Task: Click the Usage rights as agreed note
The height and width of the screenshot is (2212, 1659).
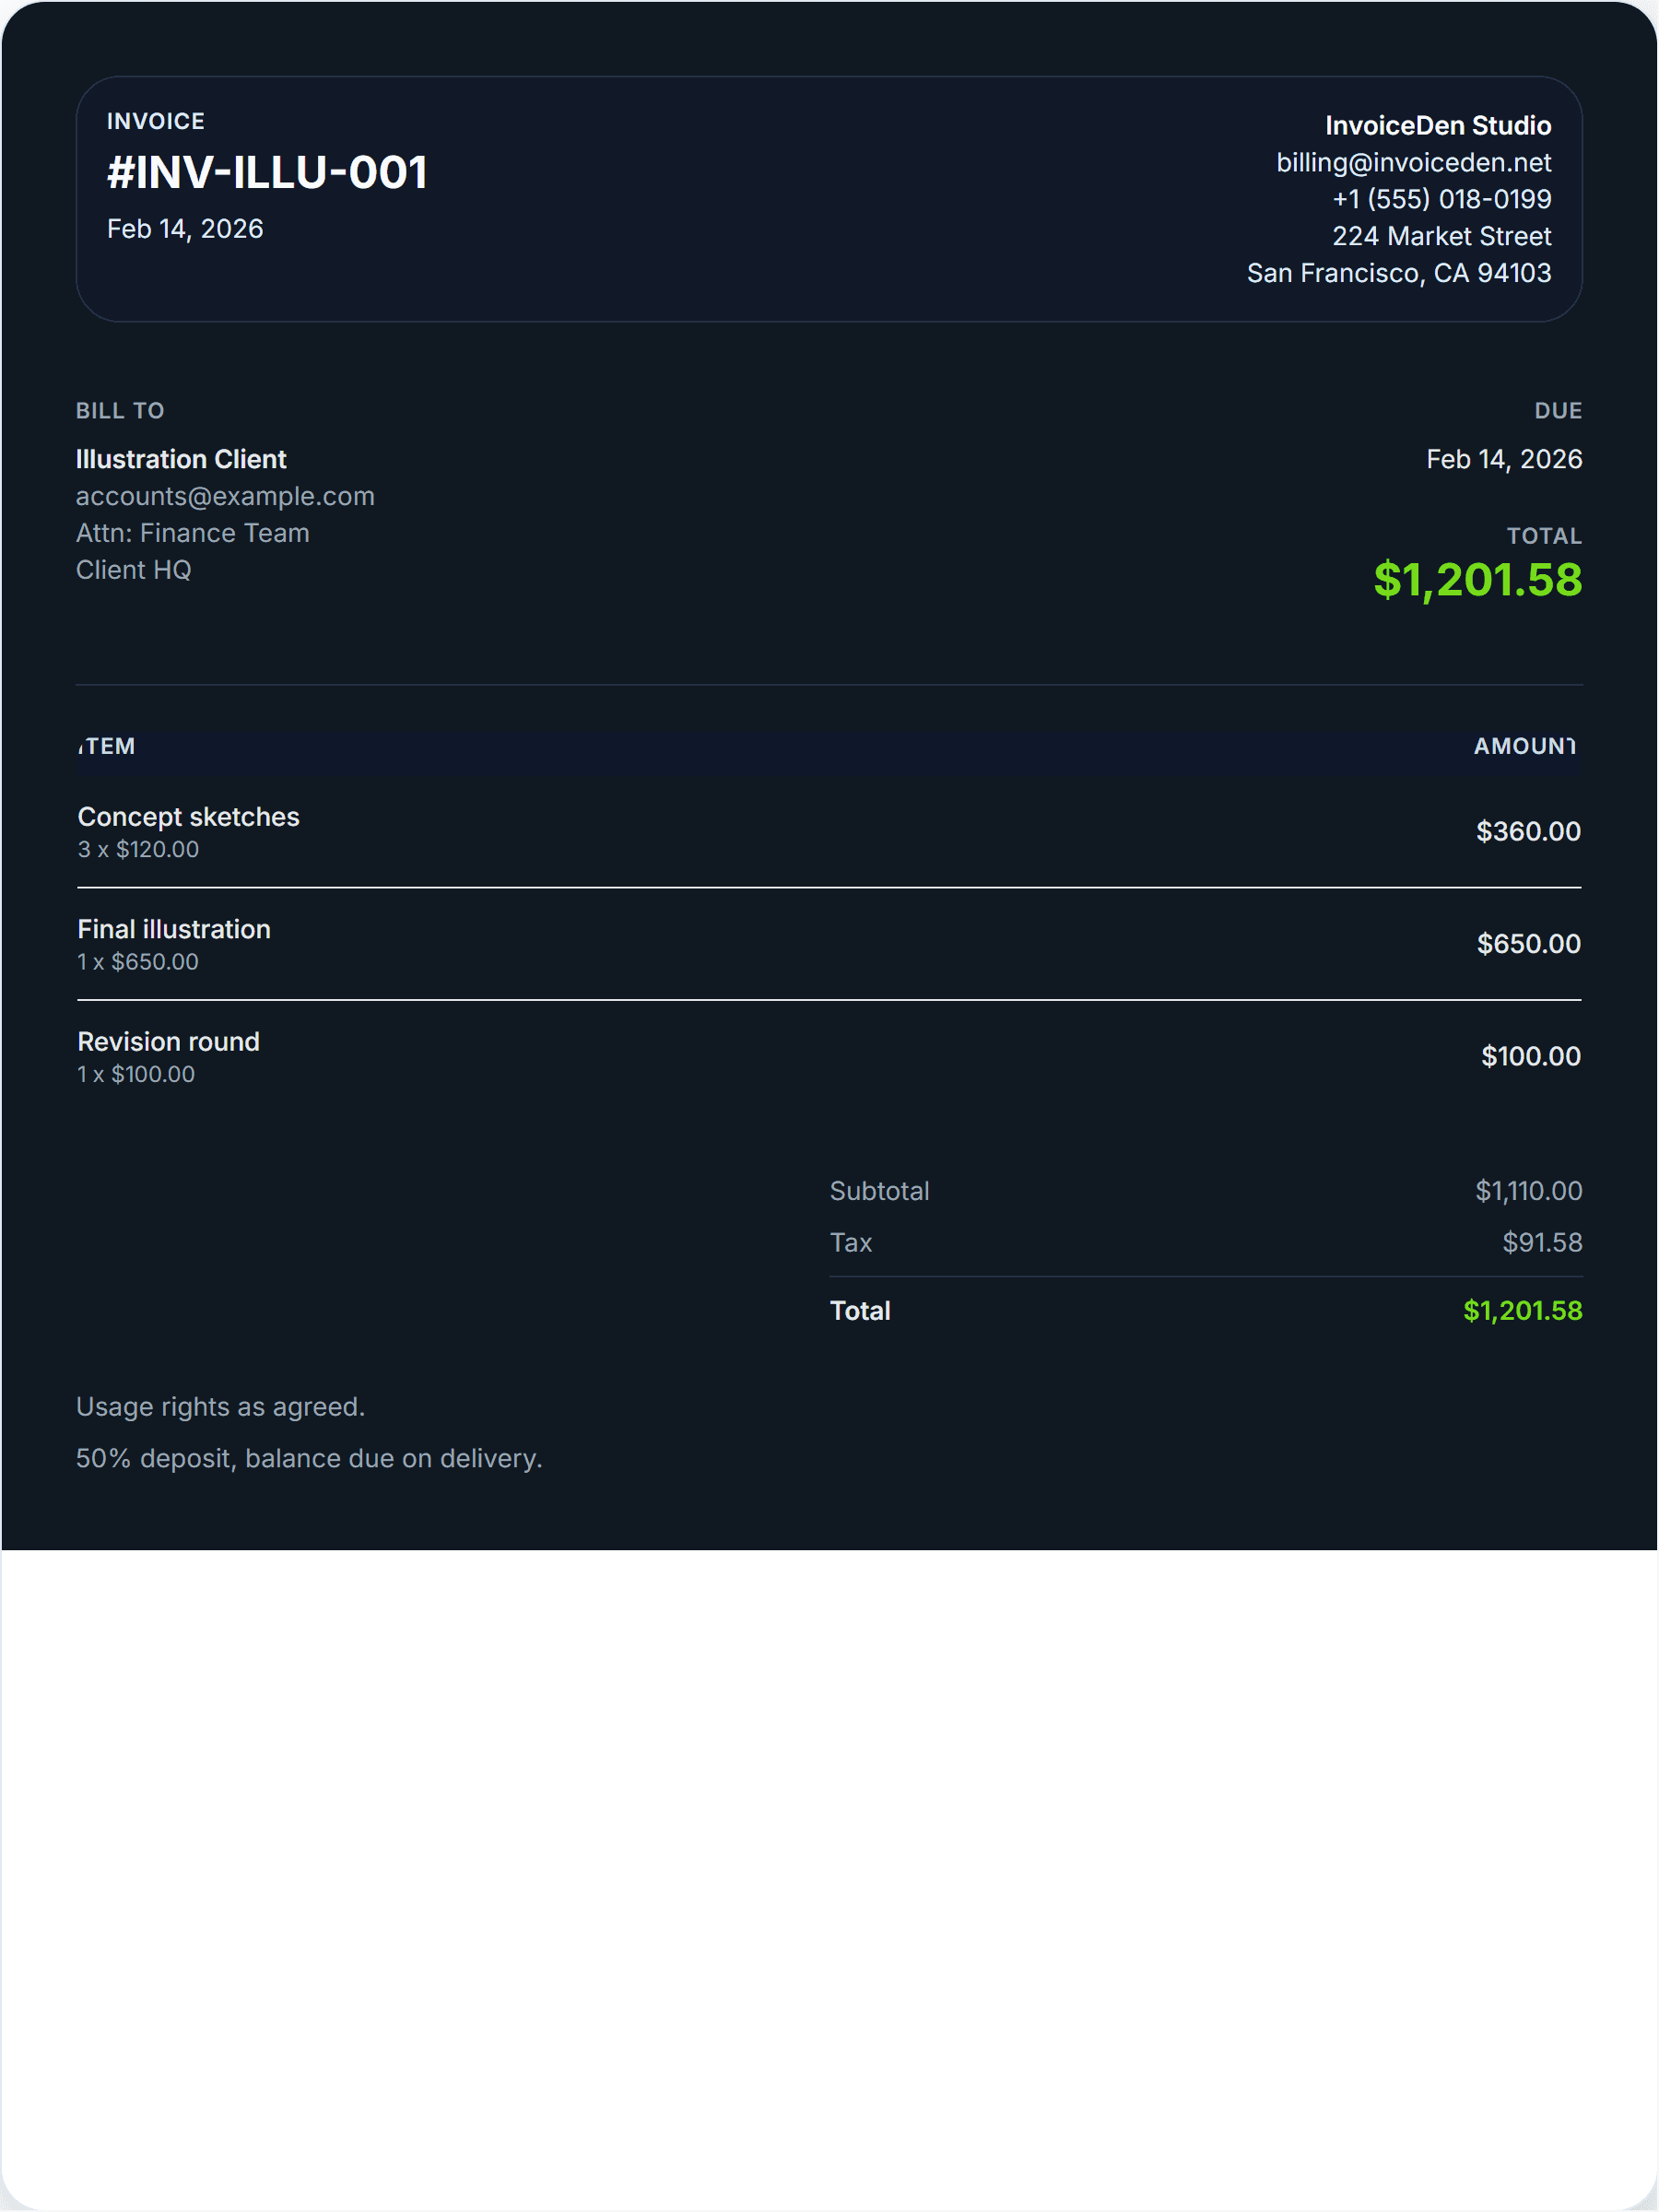Action: (x=220, y=1407)
